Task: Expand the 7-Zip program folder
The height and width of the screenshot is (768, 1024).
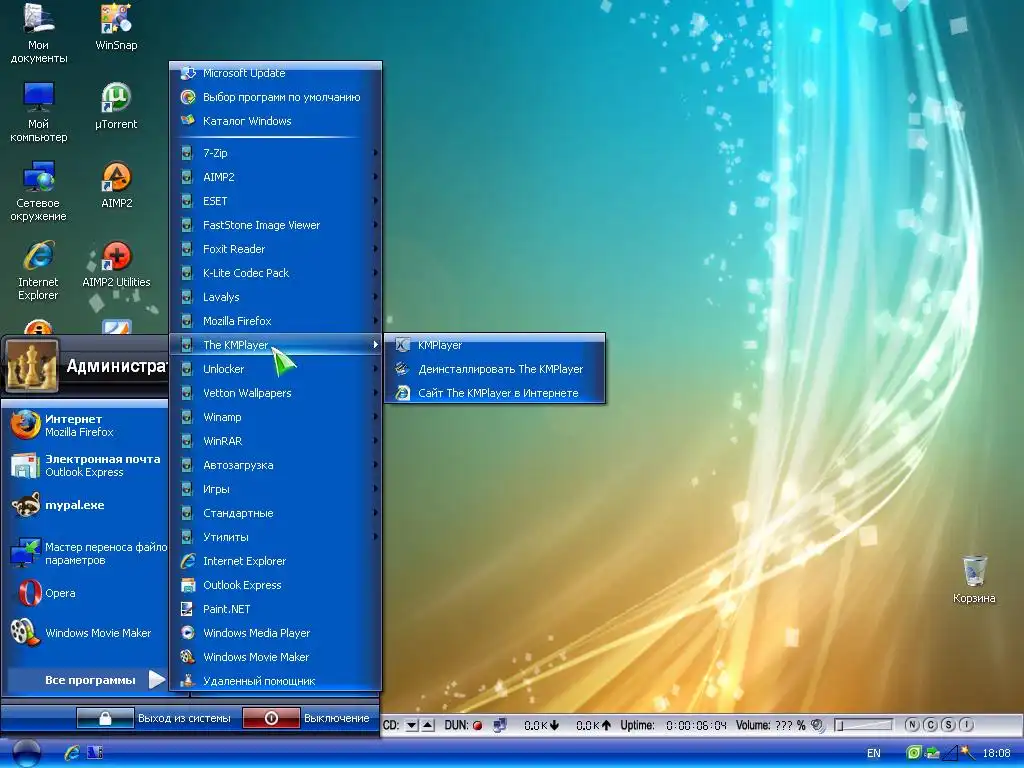Action: point(276,153)
